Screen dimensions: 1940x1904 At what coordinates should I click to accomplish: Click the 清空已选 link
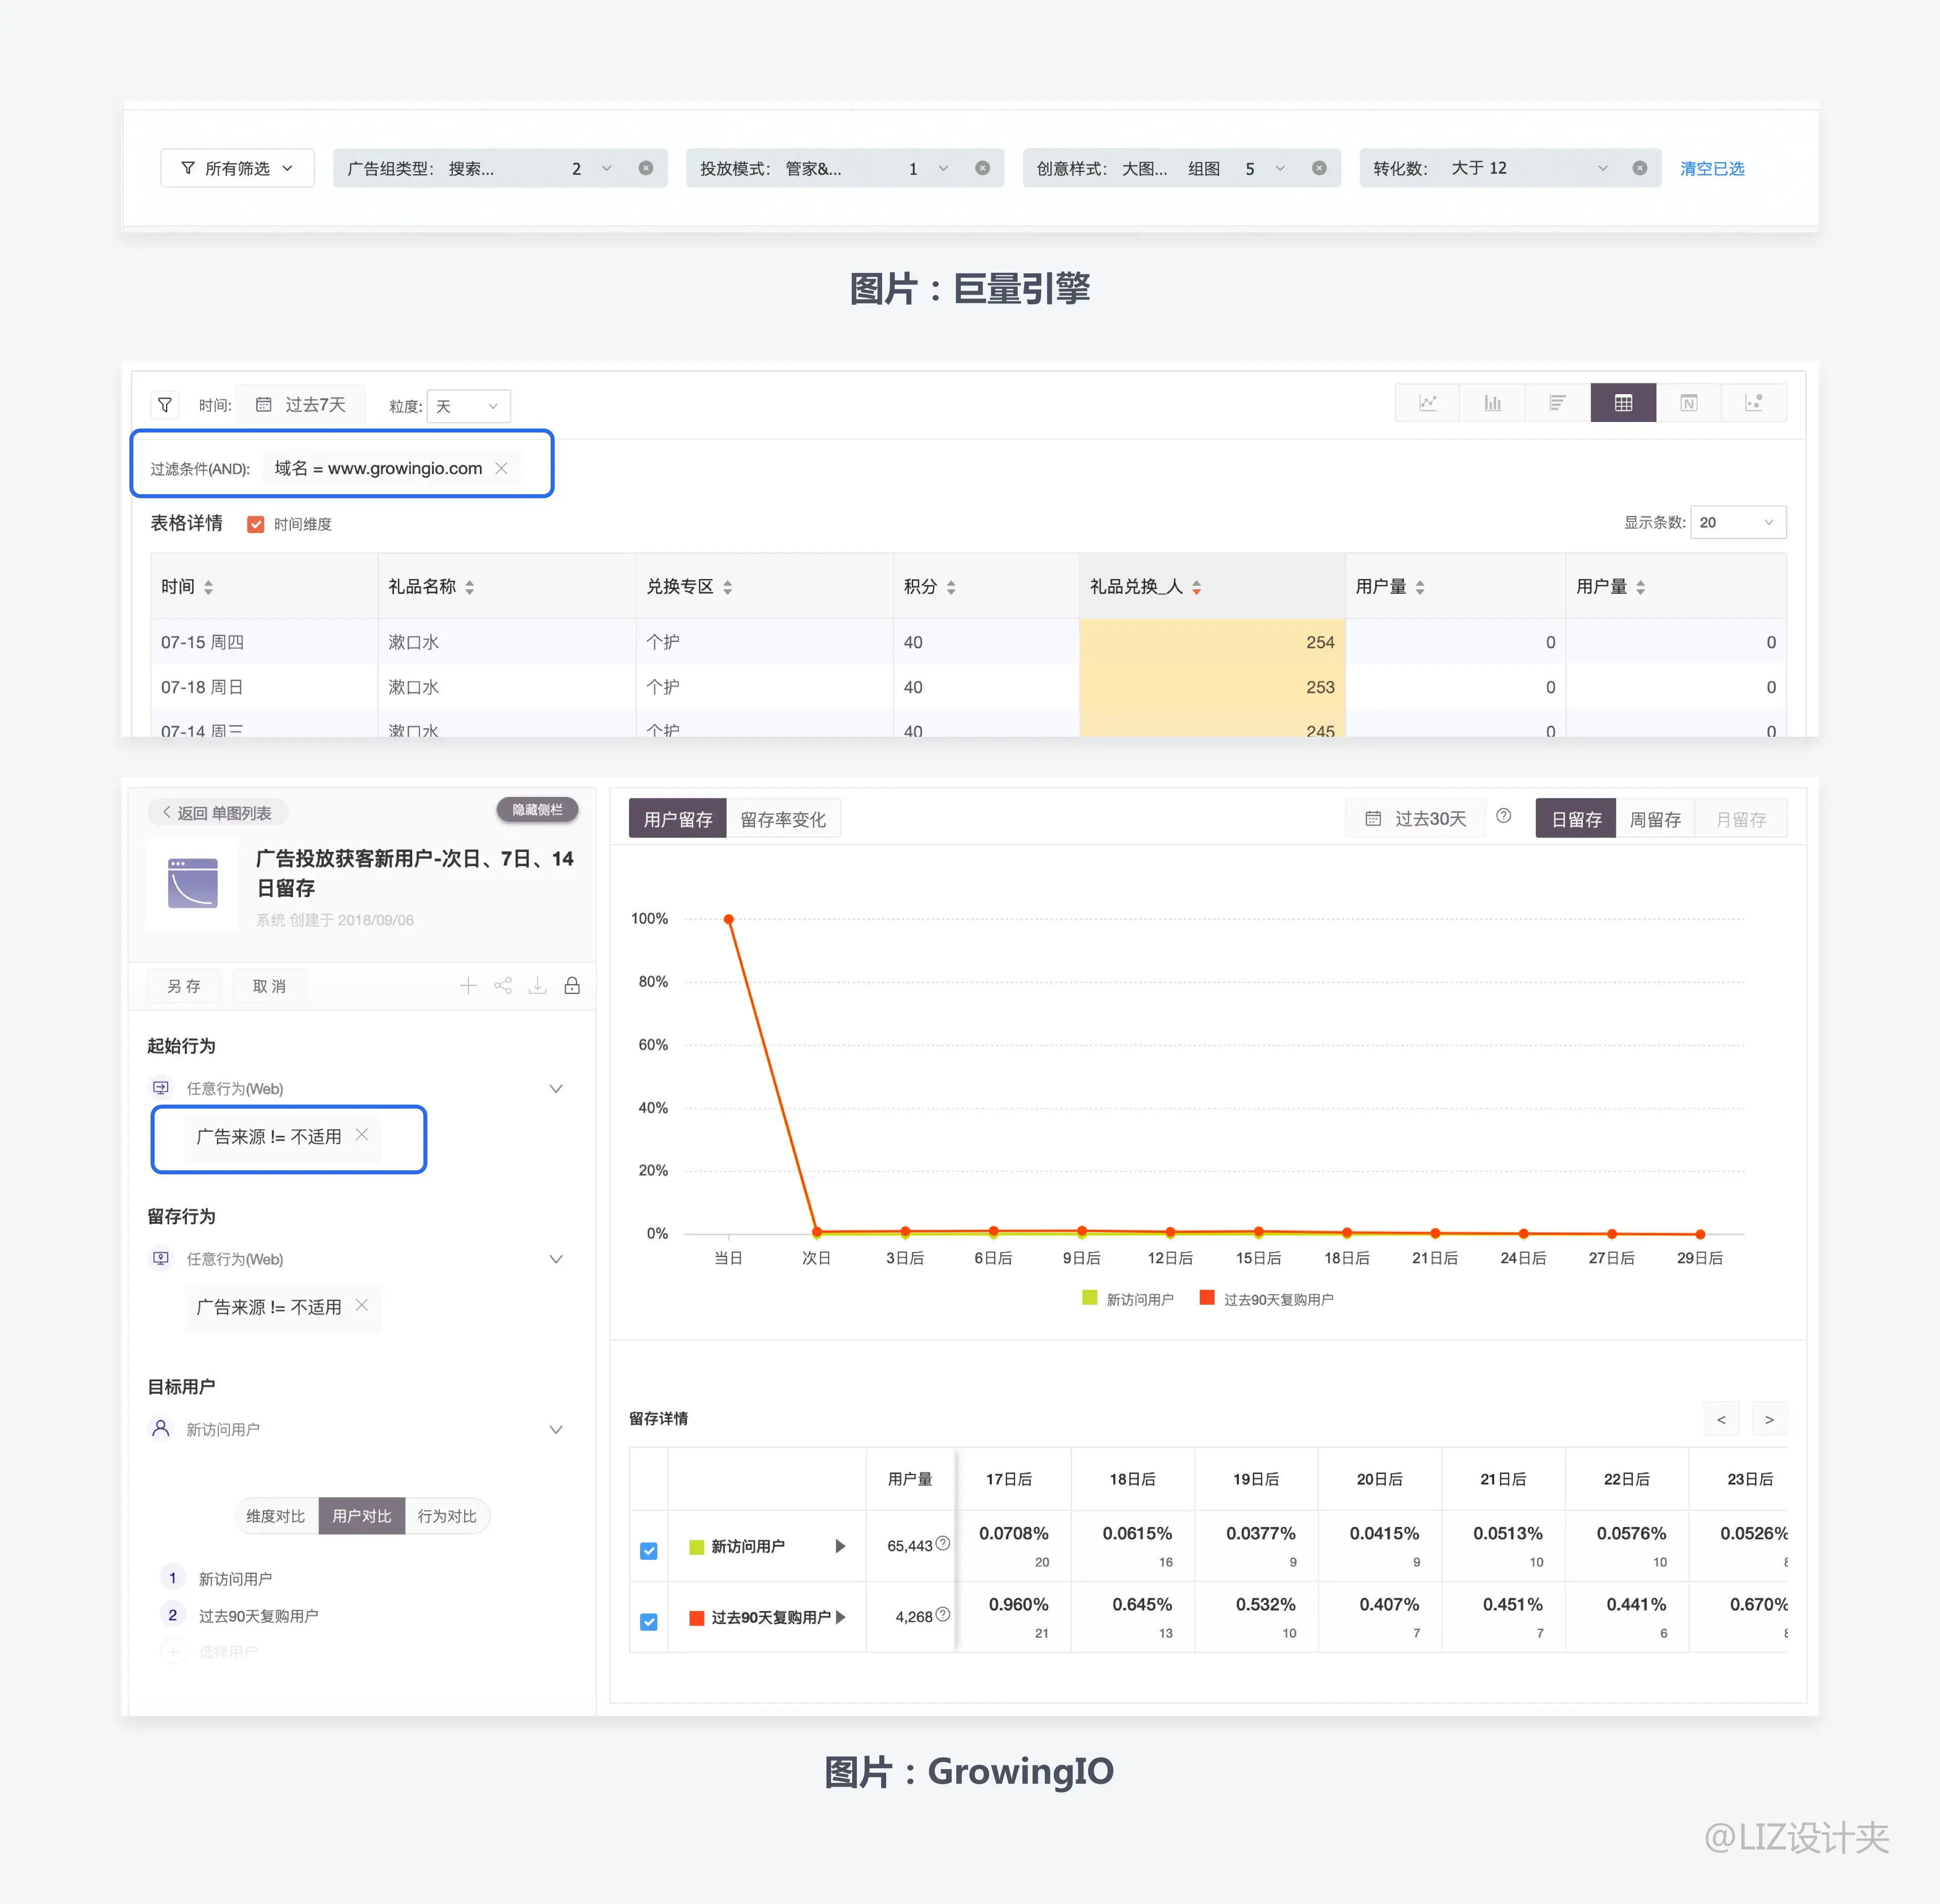click(x=1711, y=168)
